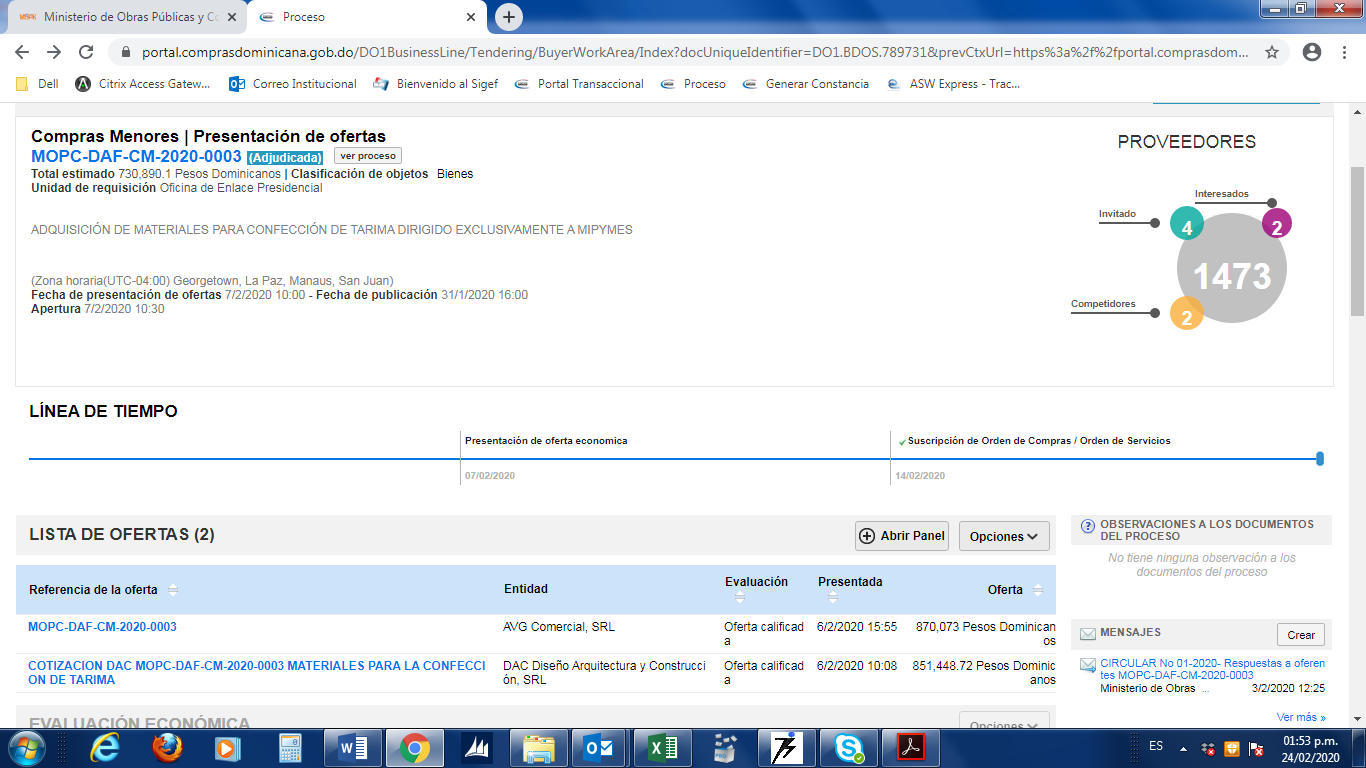Click green Invitado circle showing 4
The width and height of the screenshot is (1366, 768).
[1186, 224]
